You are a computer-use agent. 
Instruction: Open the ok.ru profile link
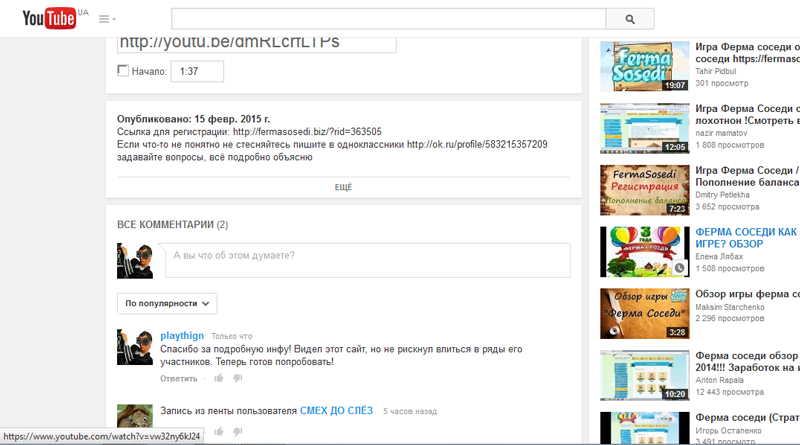(477, 144)
